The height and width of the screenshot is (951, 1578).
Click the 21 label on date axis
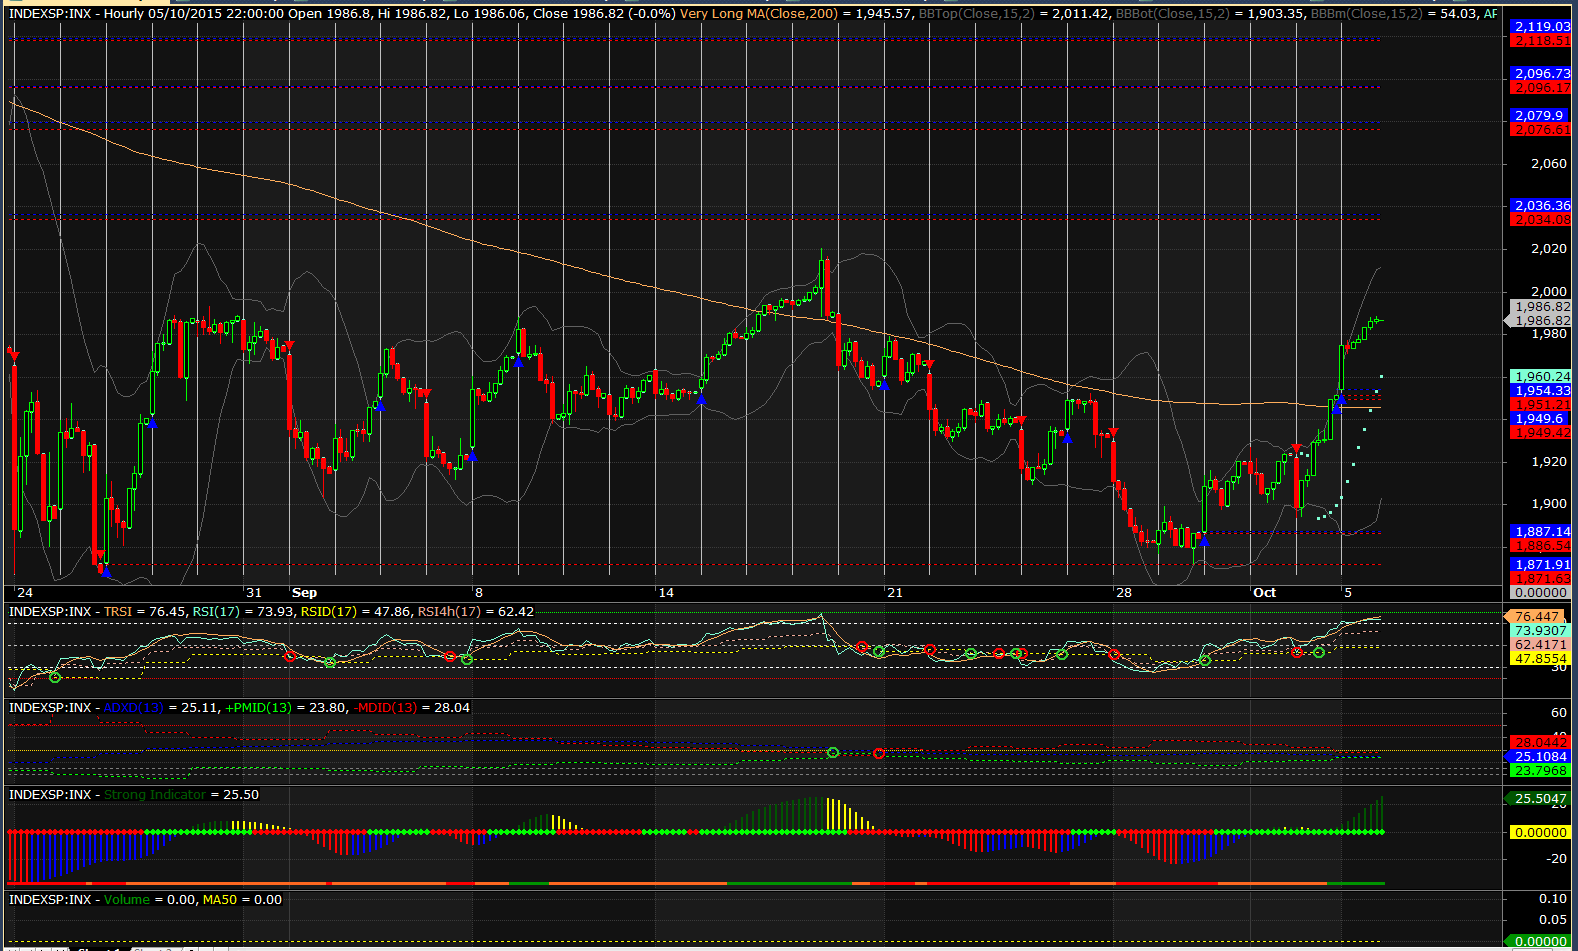tap(894, 593)
